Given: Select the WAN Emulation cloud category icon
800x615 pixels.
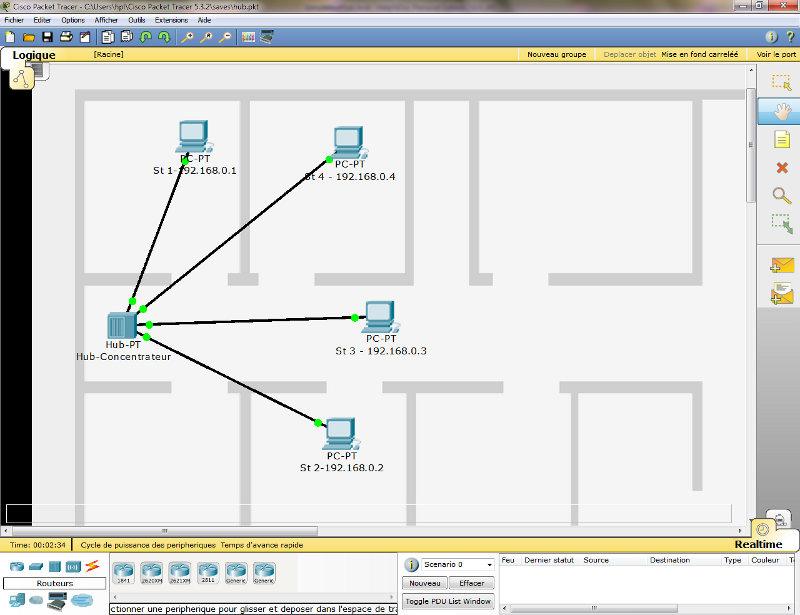Looking at the screenshot, I should (x=36, y=600).
